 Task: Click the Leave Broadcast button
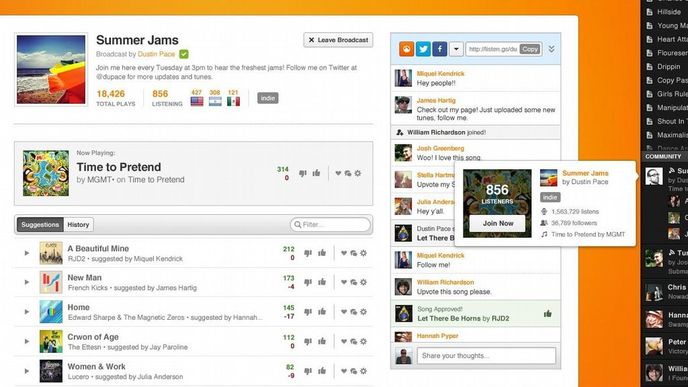[338, 40]
